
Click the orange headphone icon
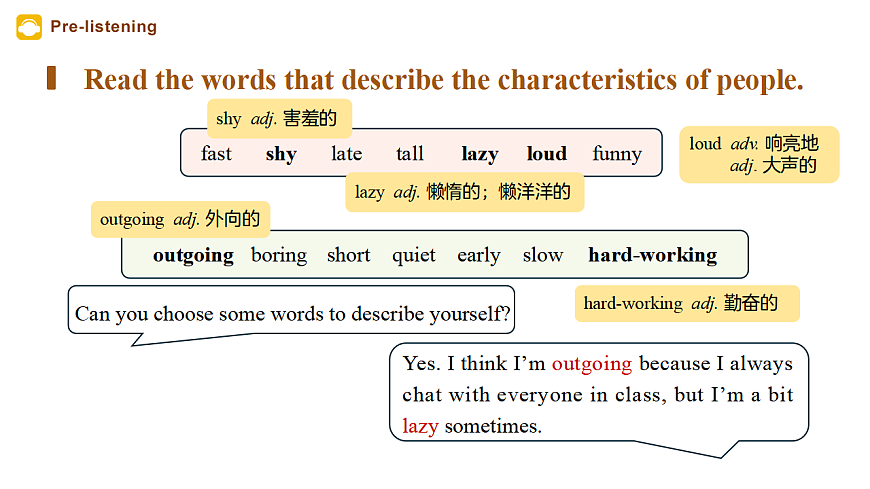(x=29, y=26)
